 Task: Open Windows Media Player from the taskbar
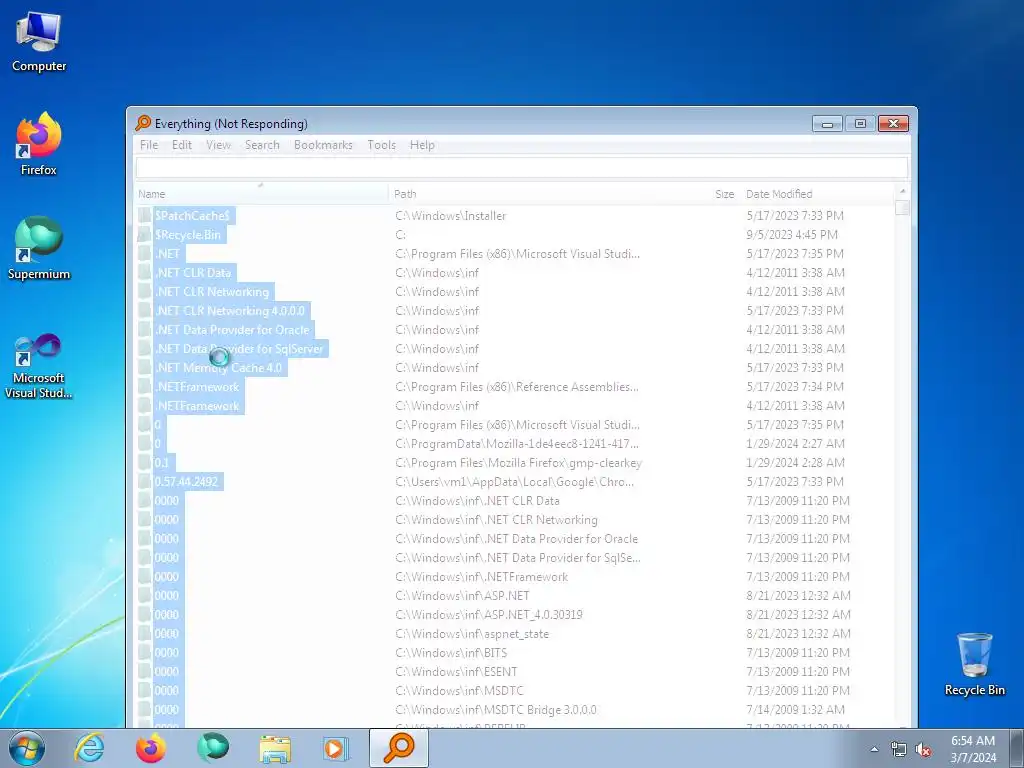(x=336, y=748)
